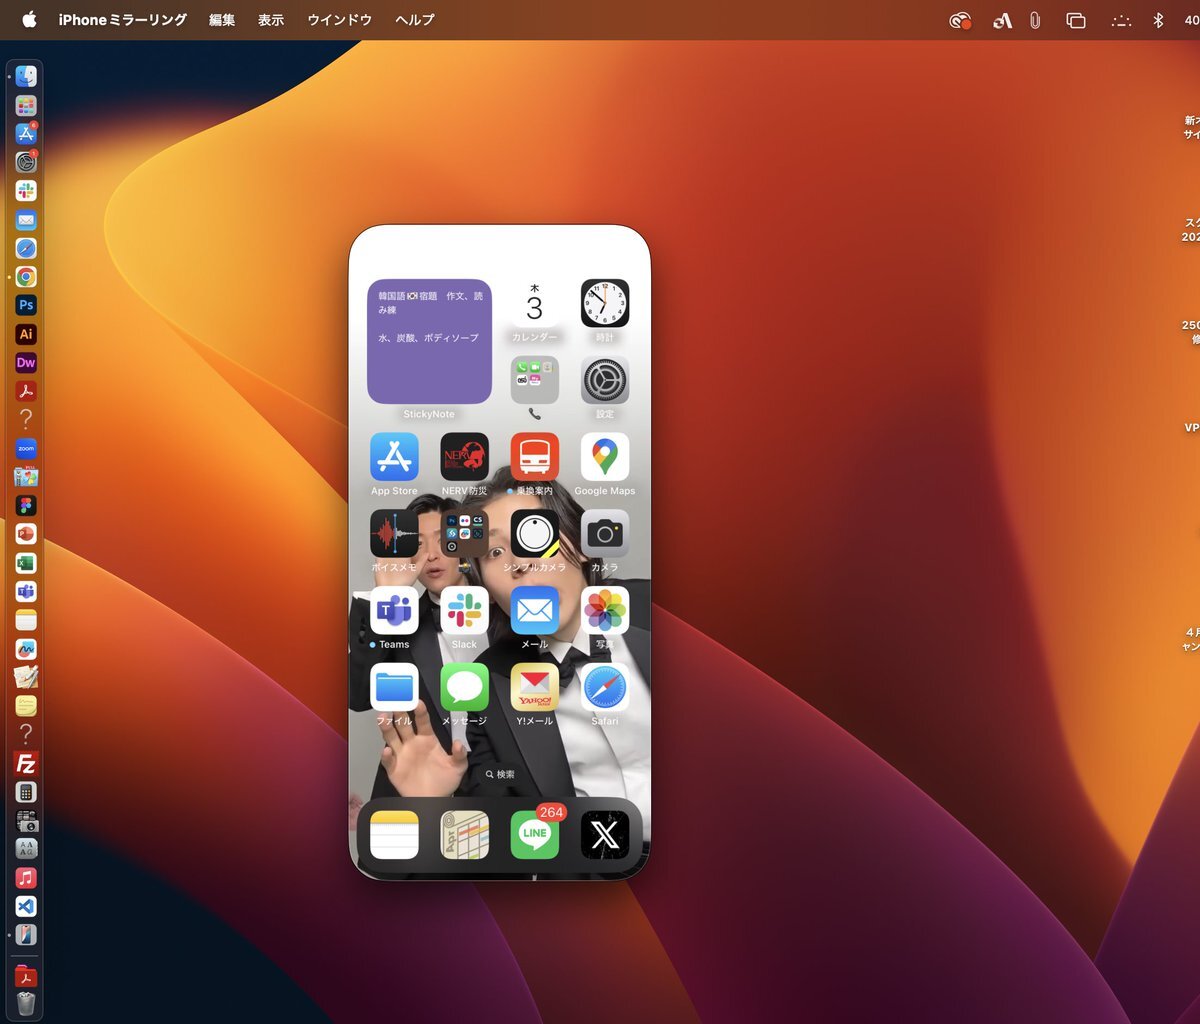
Task: Launch PowerPoint from the Mac Dock
Action: point(26,535)
